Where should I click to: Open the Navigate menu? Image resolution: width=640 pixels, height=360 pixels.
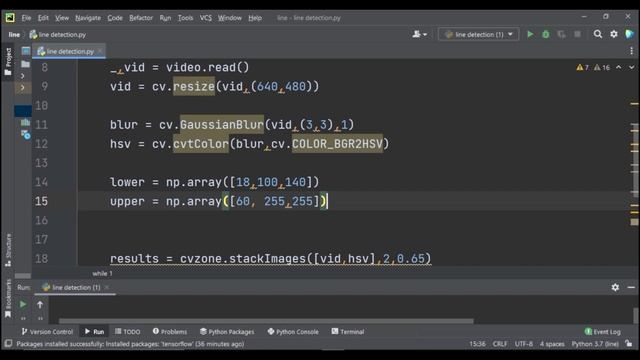pos(88,18)
